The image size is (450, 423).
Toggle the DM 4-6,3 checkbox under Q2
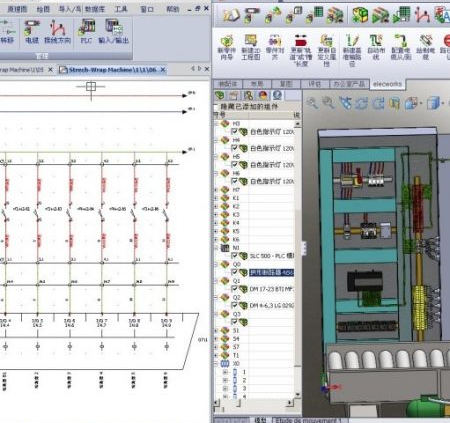[x=234, y=305]
